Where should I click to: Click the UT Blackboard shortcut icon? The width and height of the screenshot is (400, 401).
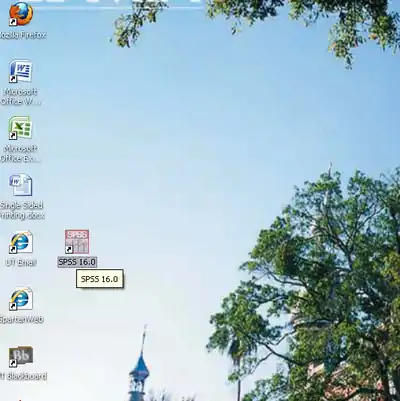click(x=21, y=356)
